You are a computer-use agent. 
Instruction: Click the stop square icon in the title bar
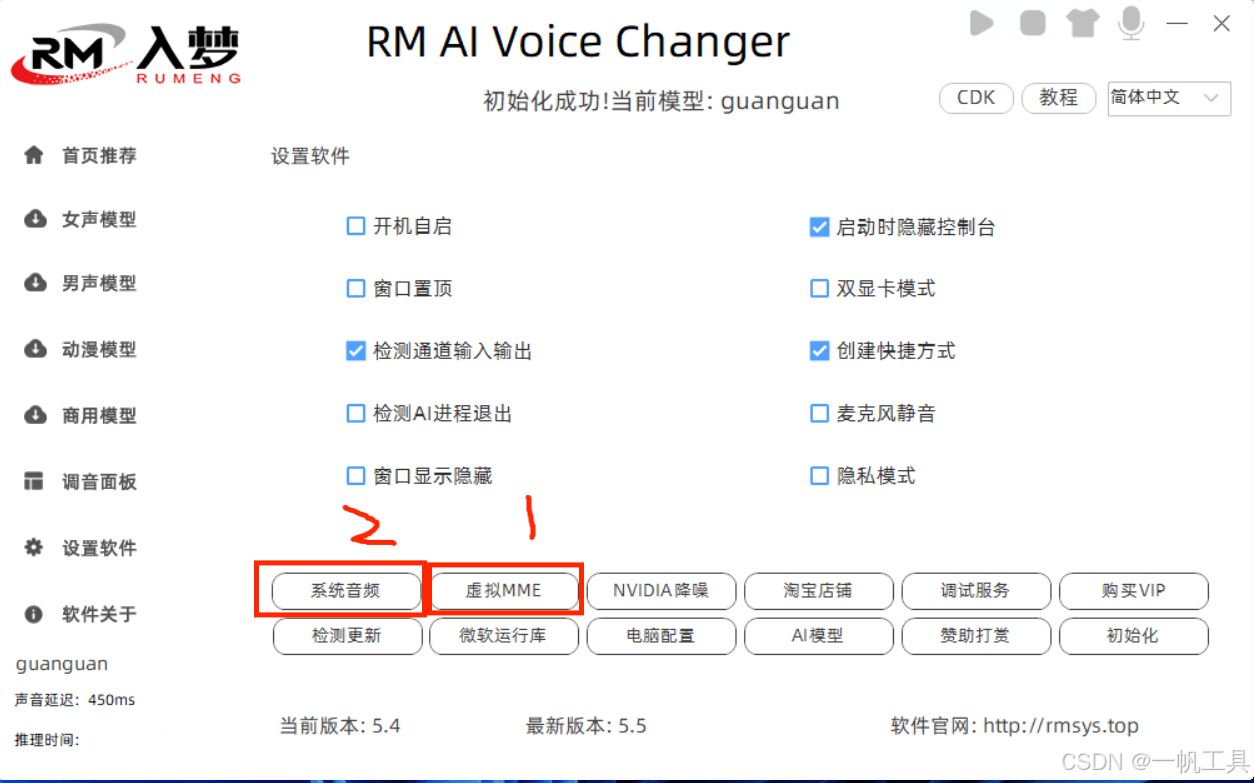(1033, 22)
